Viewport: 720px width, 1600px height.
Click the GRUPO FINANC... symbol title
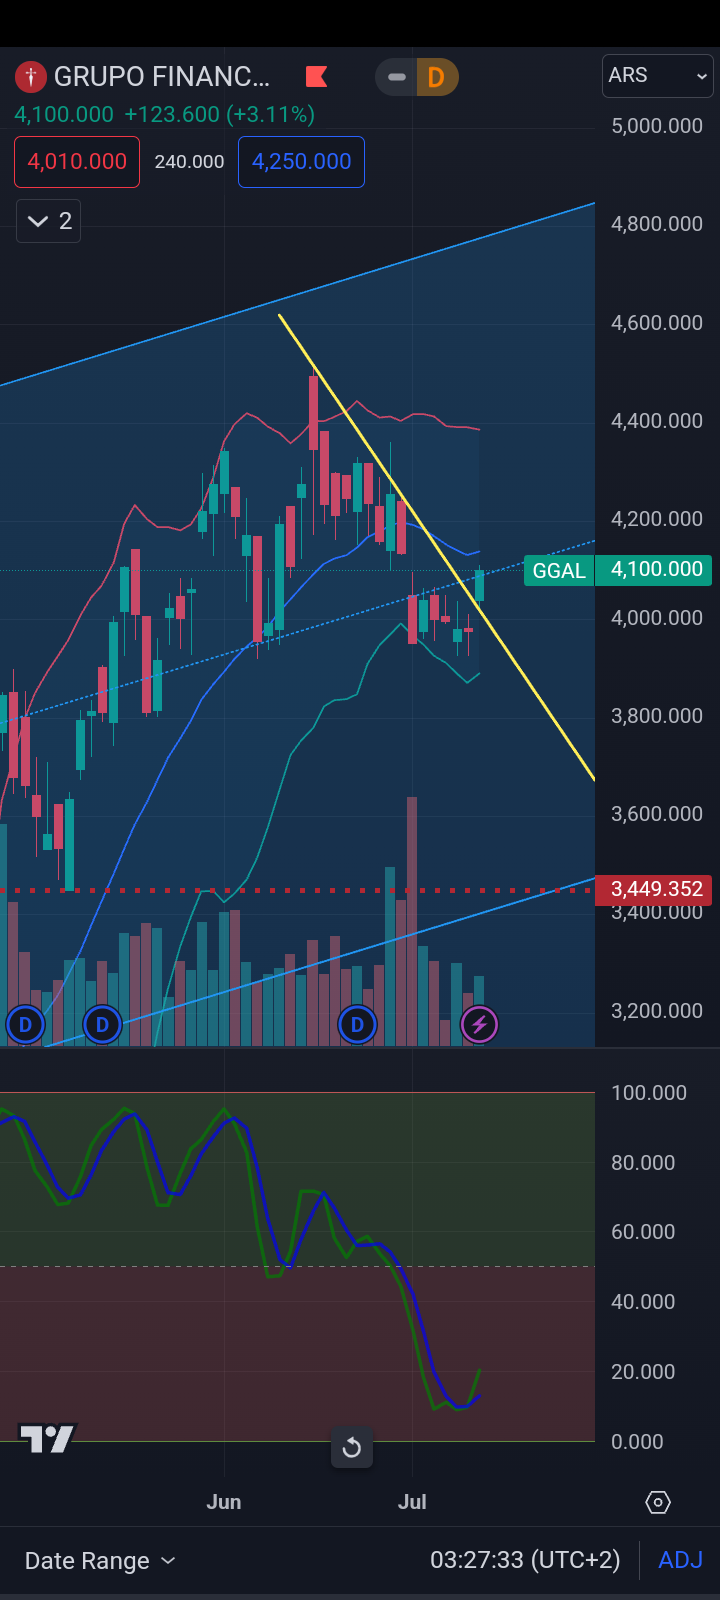(161, 77)
